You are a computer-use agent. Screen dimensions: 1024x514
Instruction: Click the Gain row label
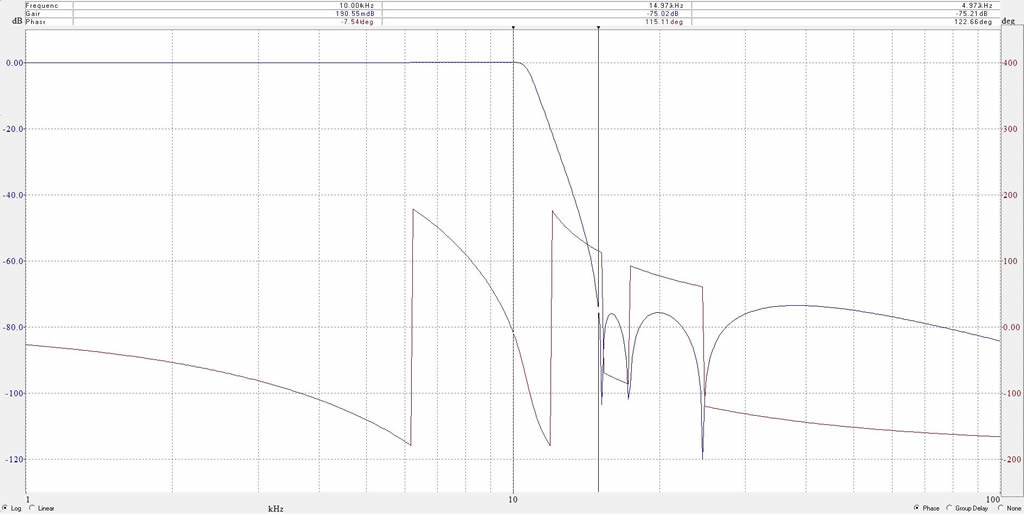coord(33,13)
